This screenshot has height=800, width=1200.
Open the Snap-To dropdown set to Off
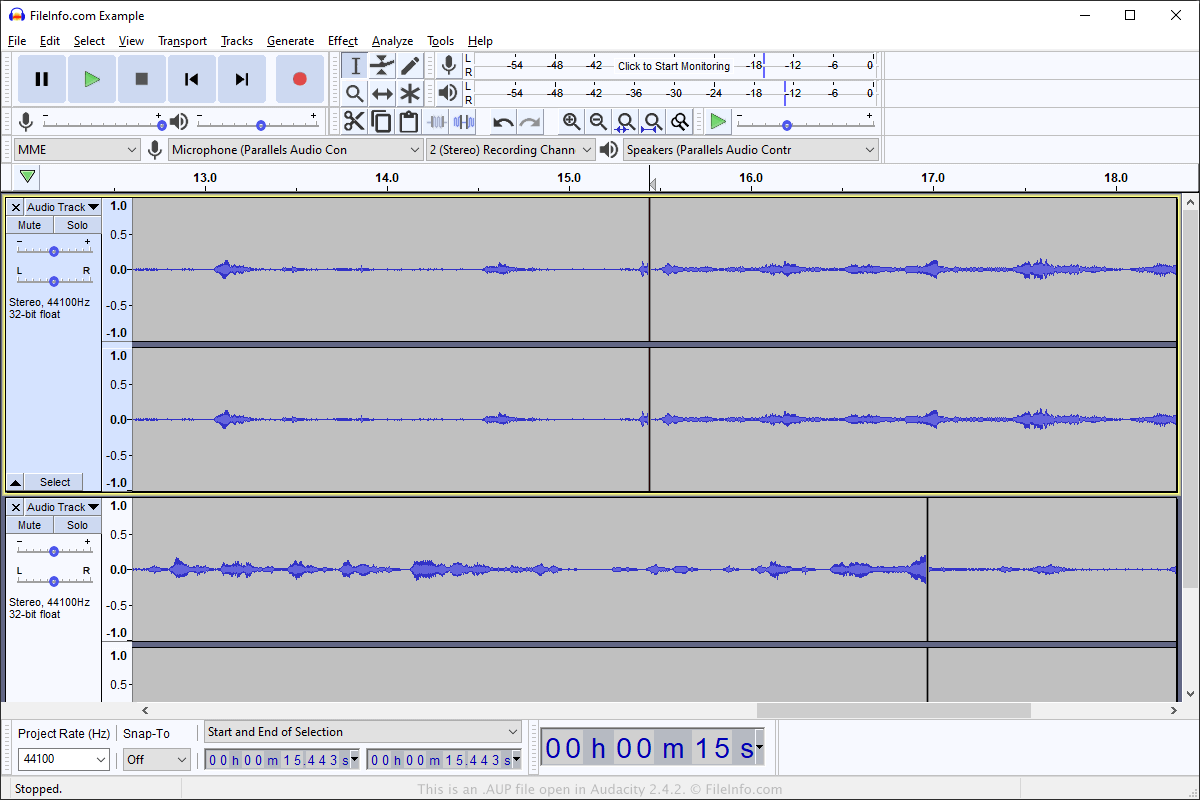(157, 760)
